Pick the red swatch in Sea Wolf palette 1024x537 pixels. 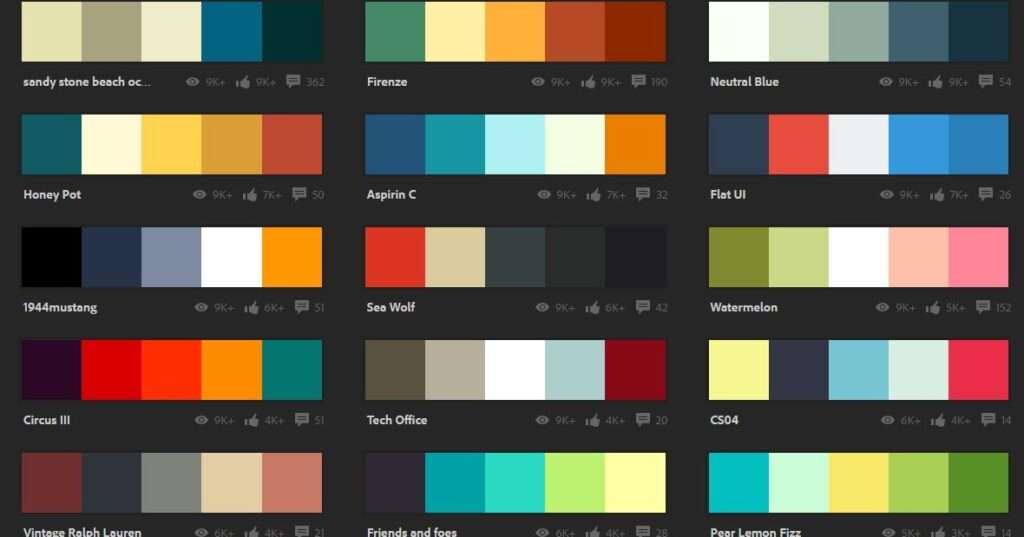point(395,257)
